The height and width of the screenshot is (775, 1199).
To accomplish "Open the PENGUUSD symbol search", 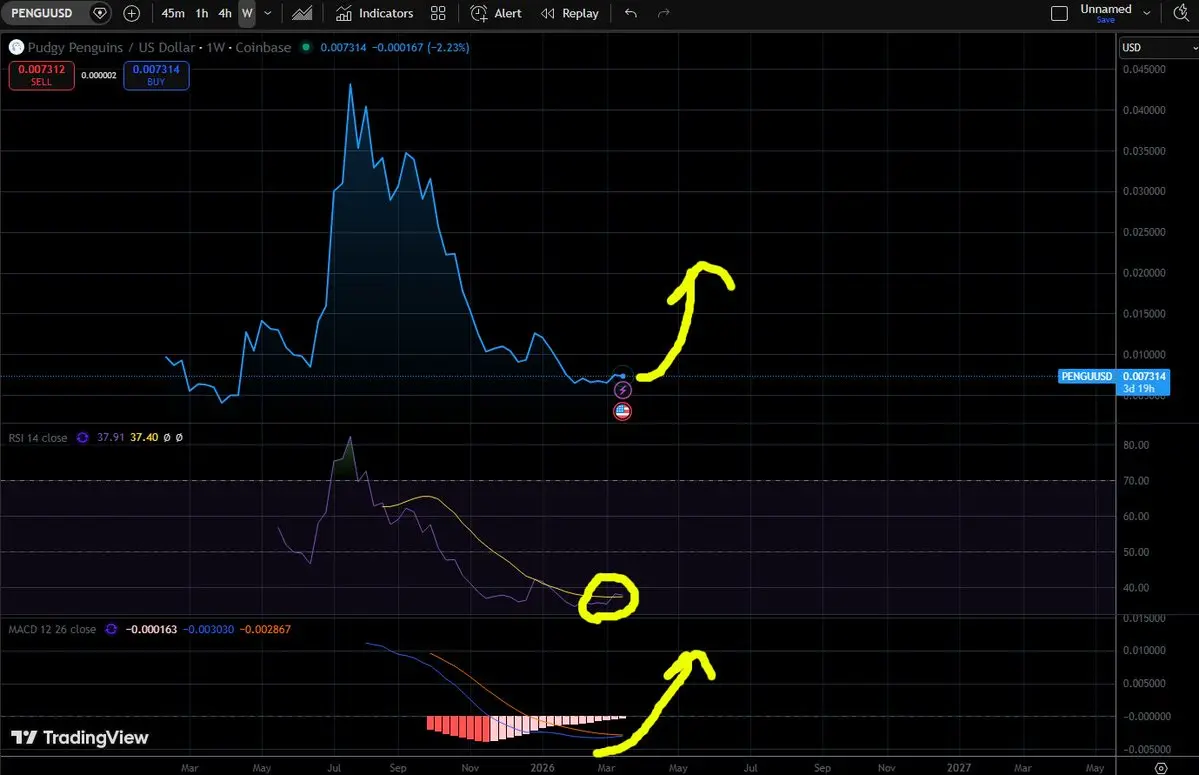I will [x=42, y=13].
